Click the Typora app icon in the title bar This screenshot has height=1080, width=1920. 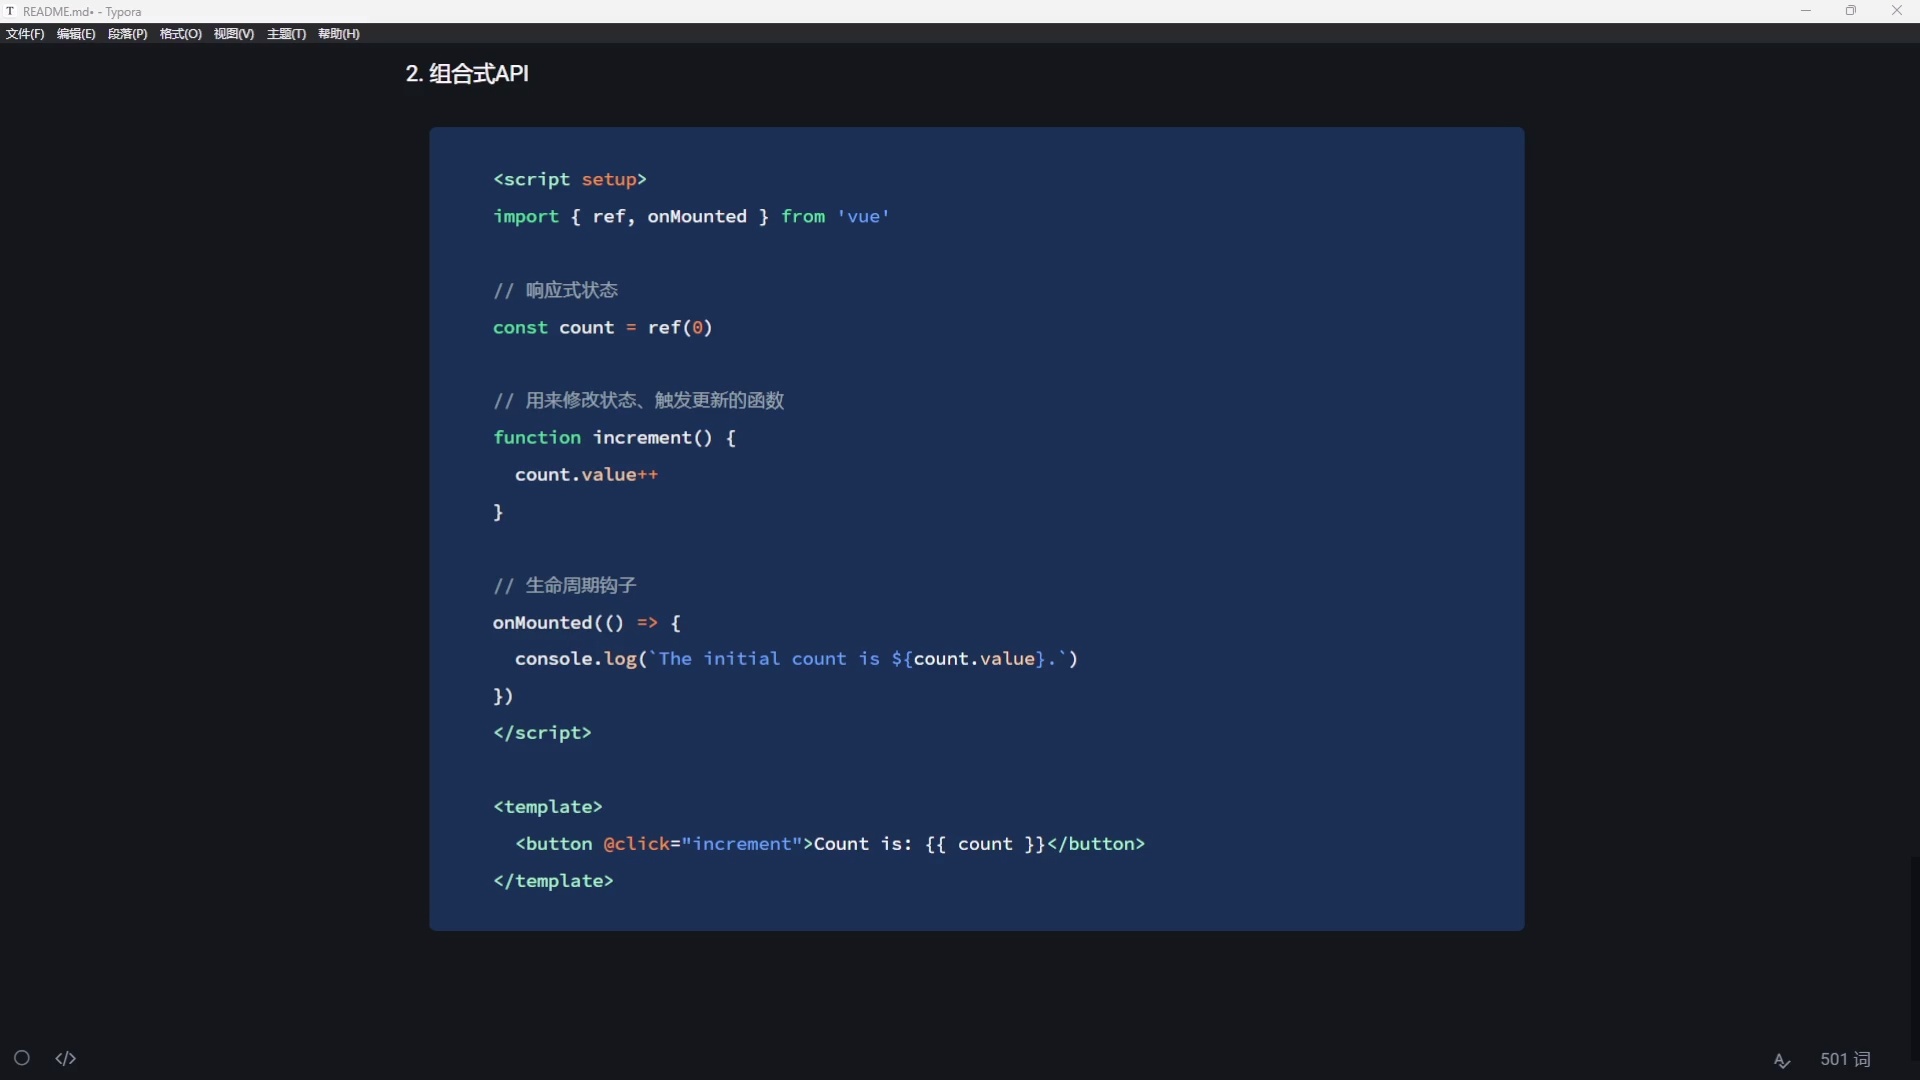10,12
